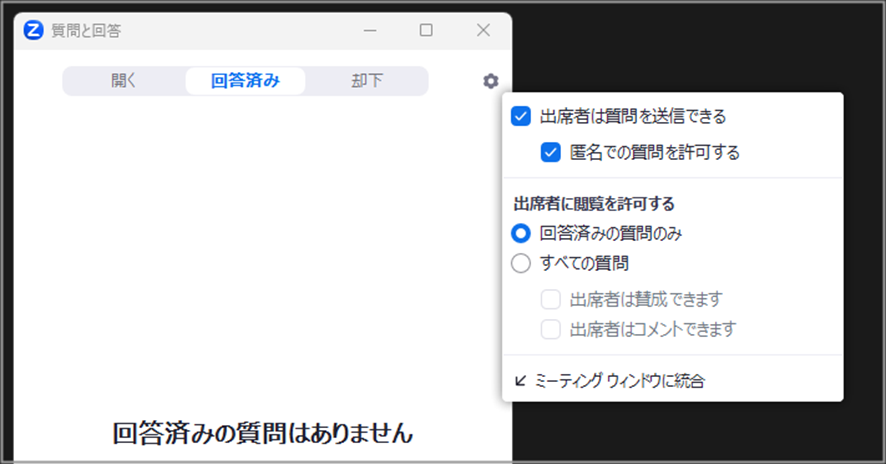Click ミーティング ウィンドウに統合 menu entry
The height and width of the screenshot is (464, 886).
click(x=672, y=380)
